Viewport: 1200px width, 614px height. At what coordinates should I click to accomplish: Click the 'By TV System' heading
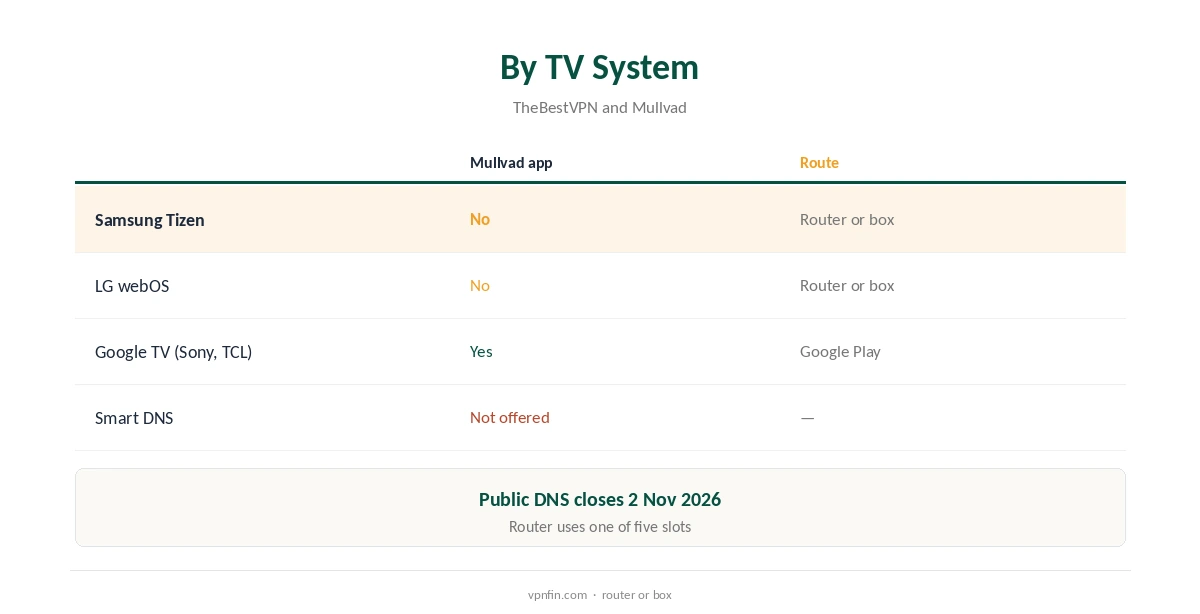coord(599,67)
